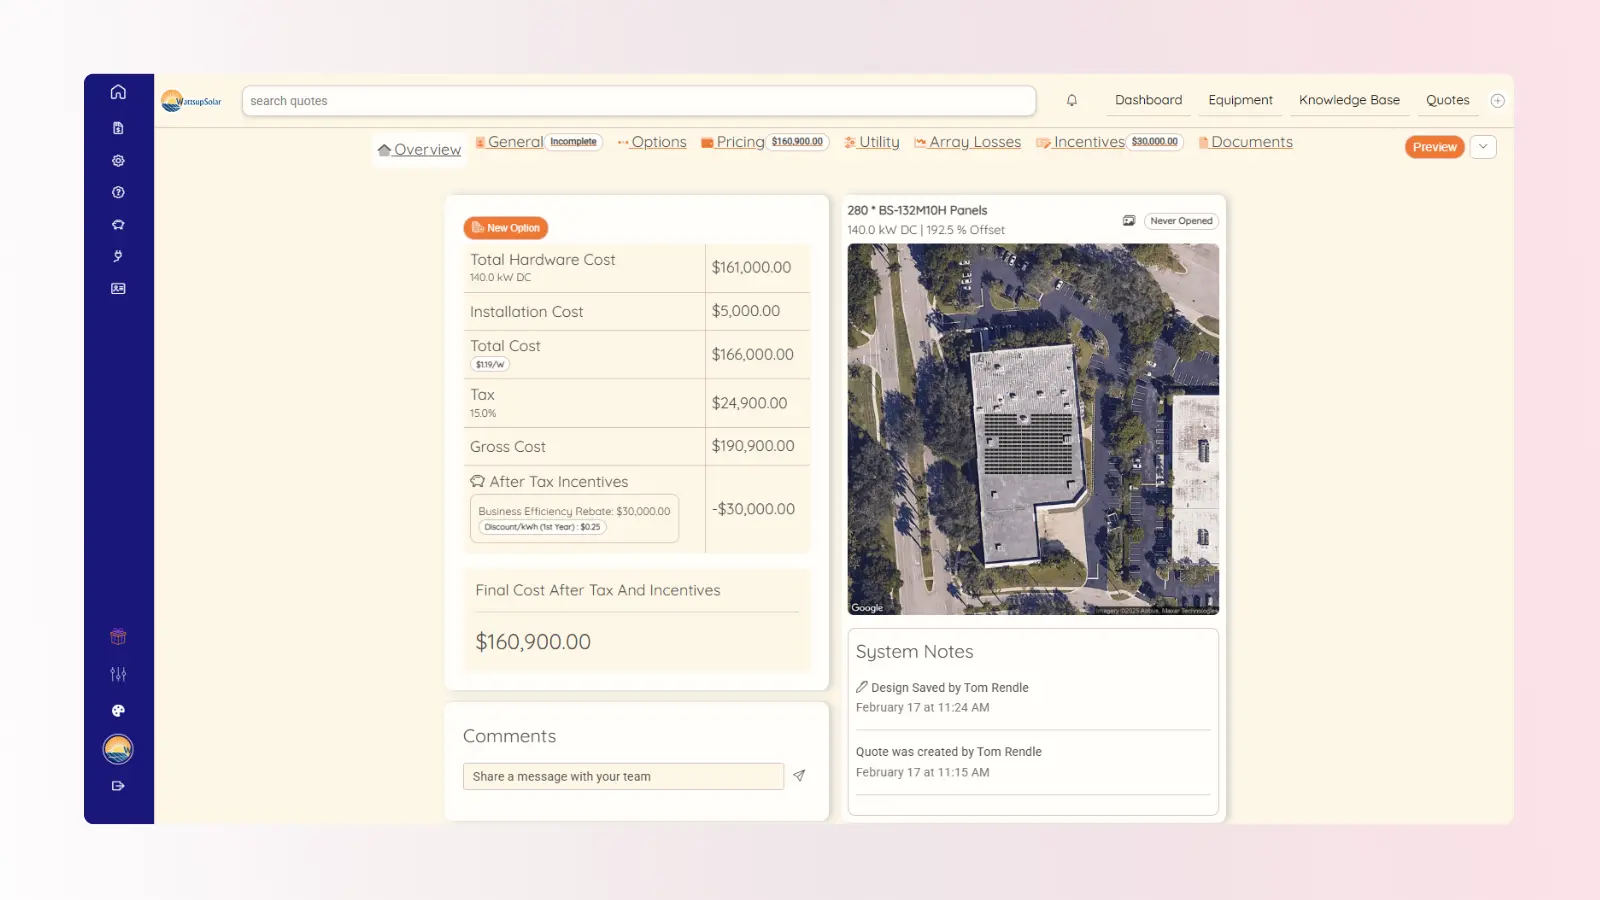Screen dimensions: 1600x900
Task: Click the WattsupSolar logo
Action: pos(192,101)
